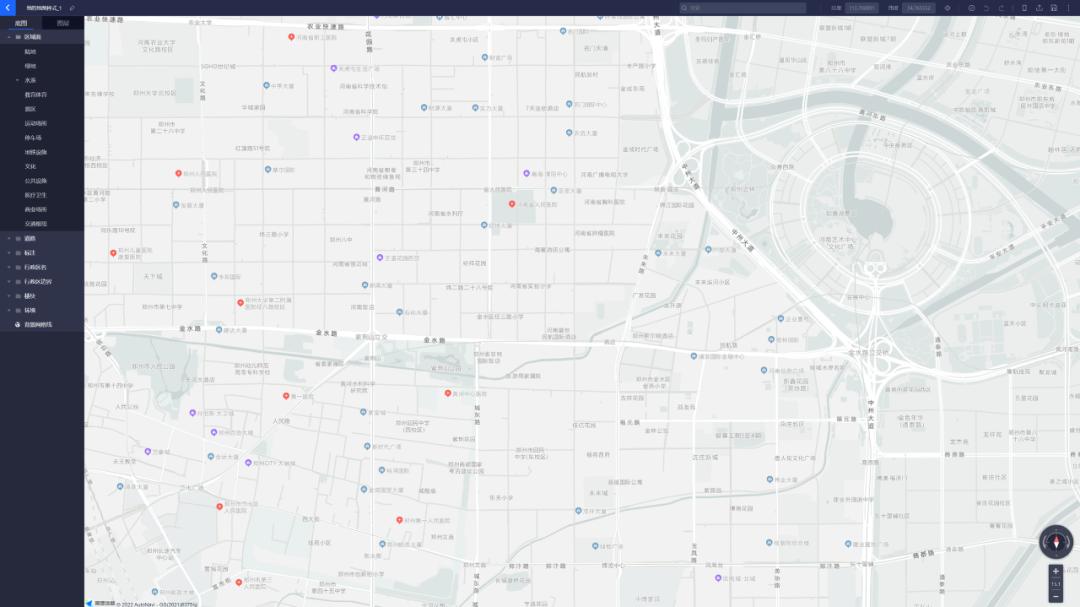The width and height of the screenshot is (1080, 607).
Task: Expand the 标注 layer group
Action: [9, 253]
